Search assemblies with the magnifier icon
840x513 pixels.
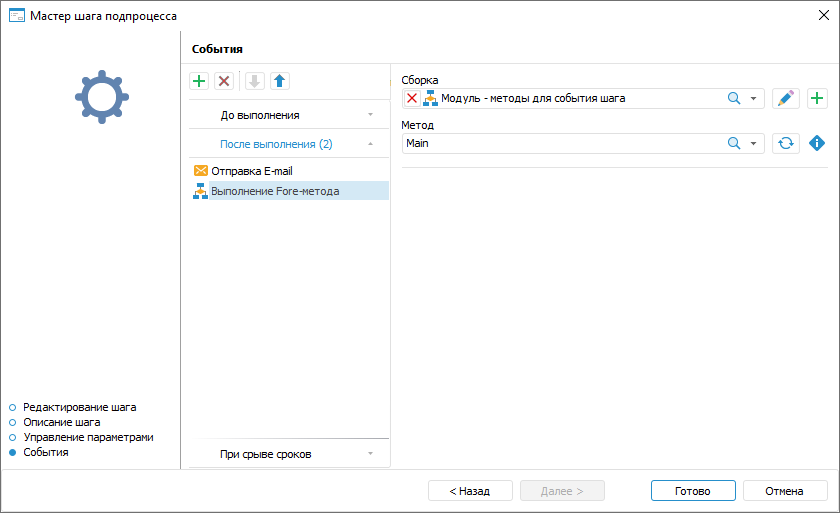click(x=733, y=98)
